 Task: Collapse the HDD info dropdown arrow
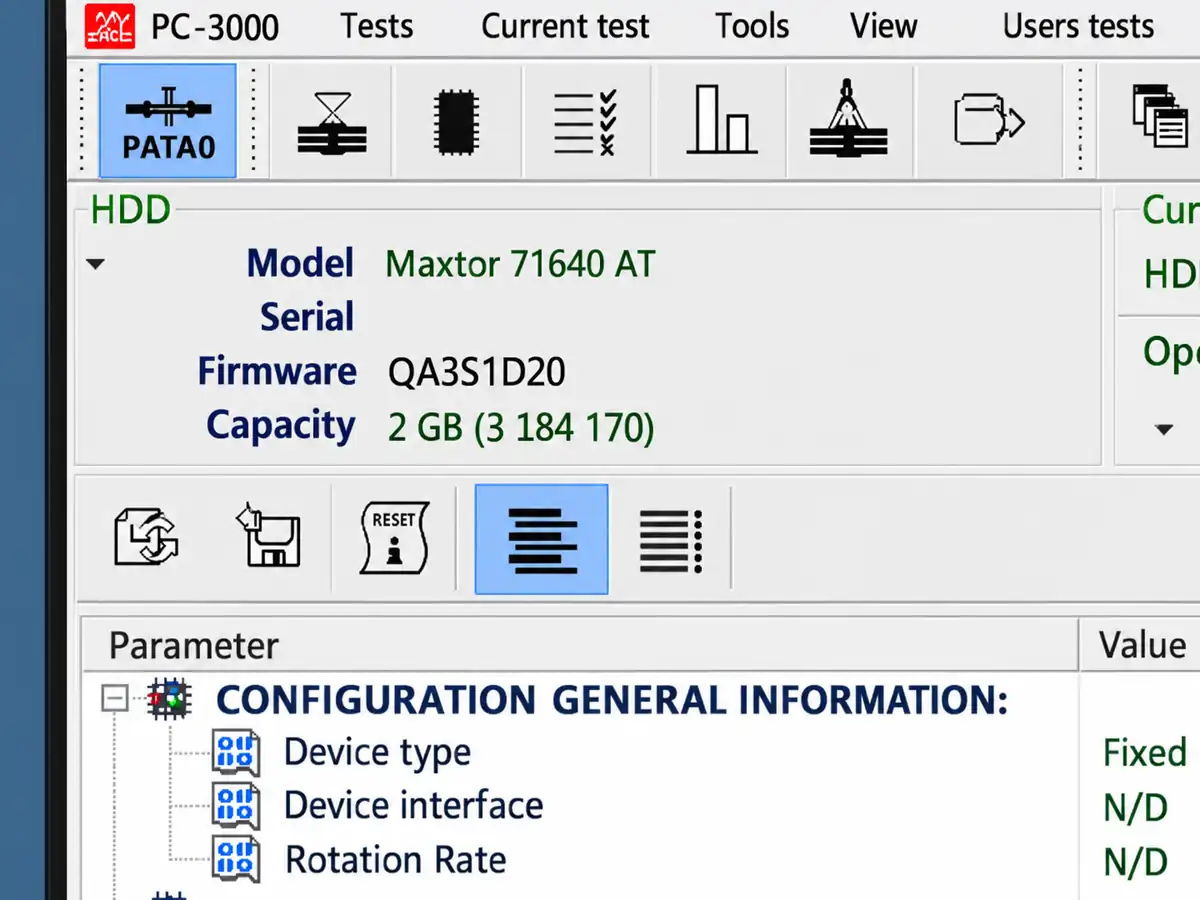96,265
